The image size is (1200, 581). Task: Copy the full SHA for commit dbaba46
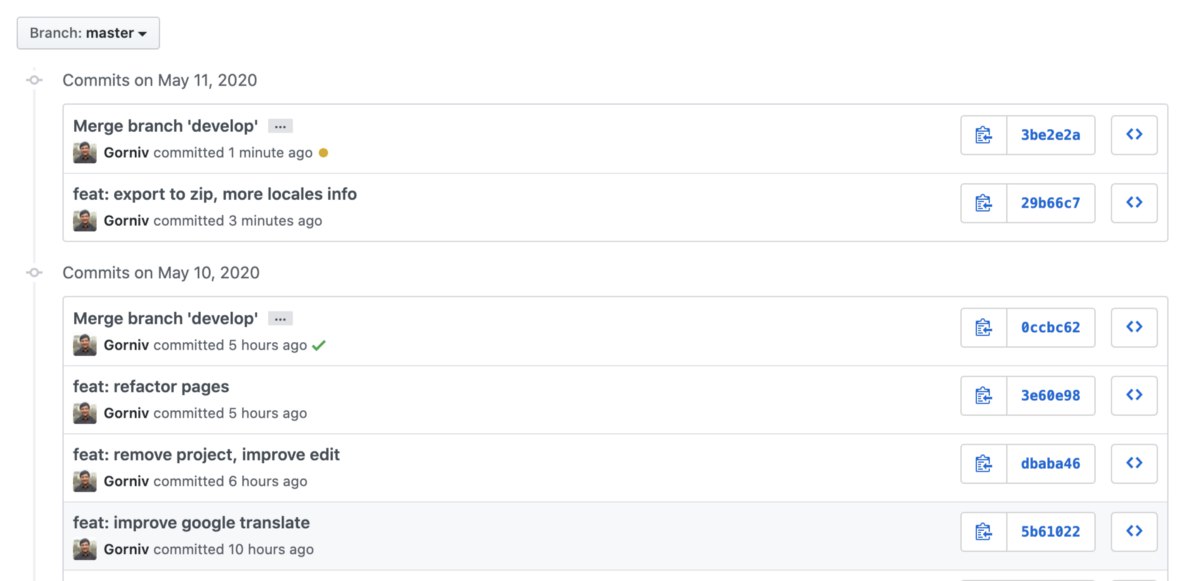click(984, 463)
